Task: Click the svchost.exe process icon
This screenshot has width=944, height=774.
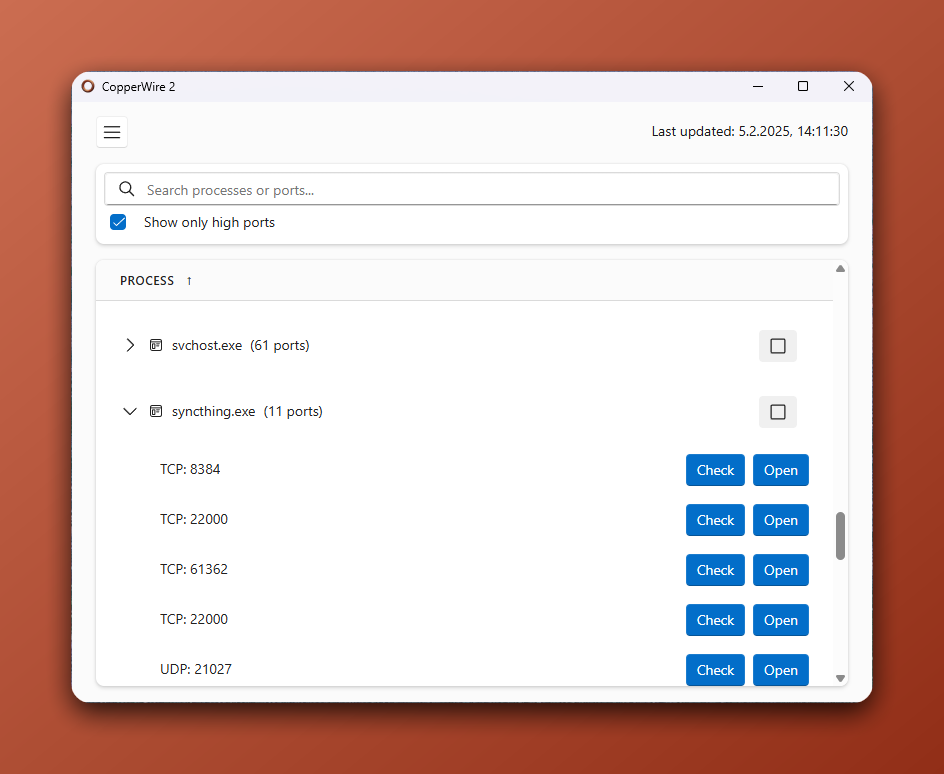Action: tap(156, 345)
